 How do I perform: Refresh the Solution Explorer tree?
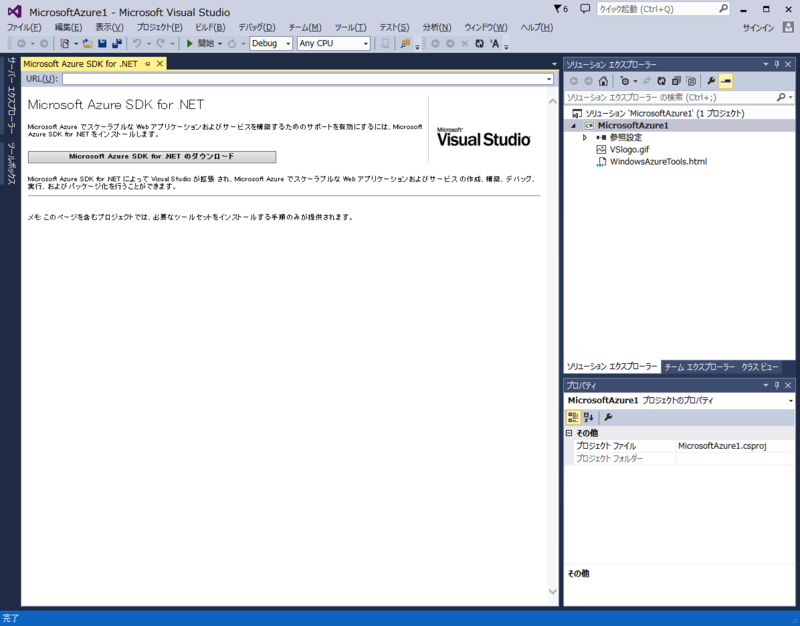(x=661, y=81)
